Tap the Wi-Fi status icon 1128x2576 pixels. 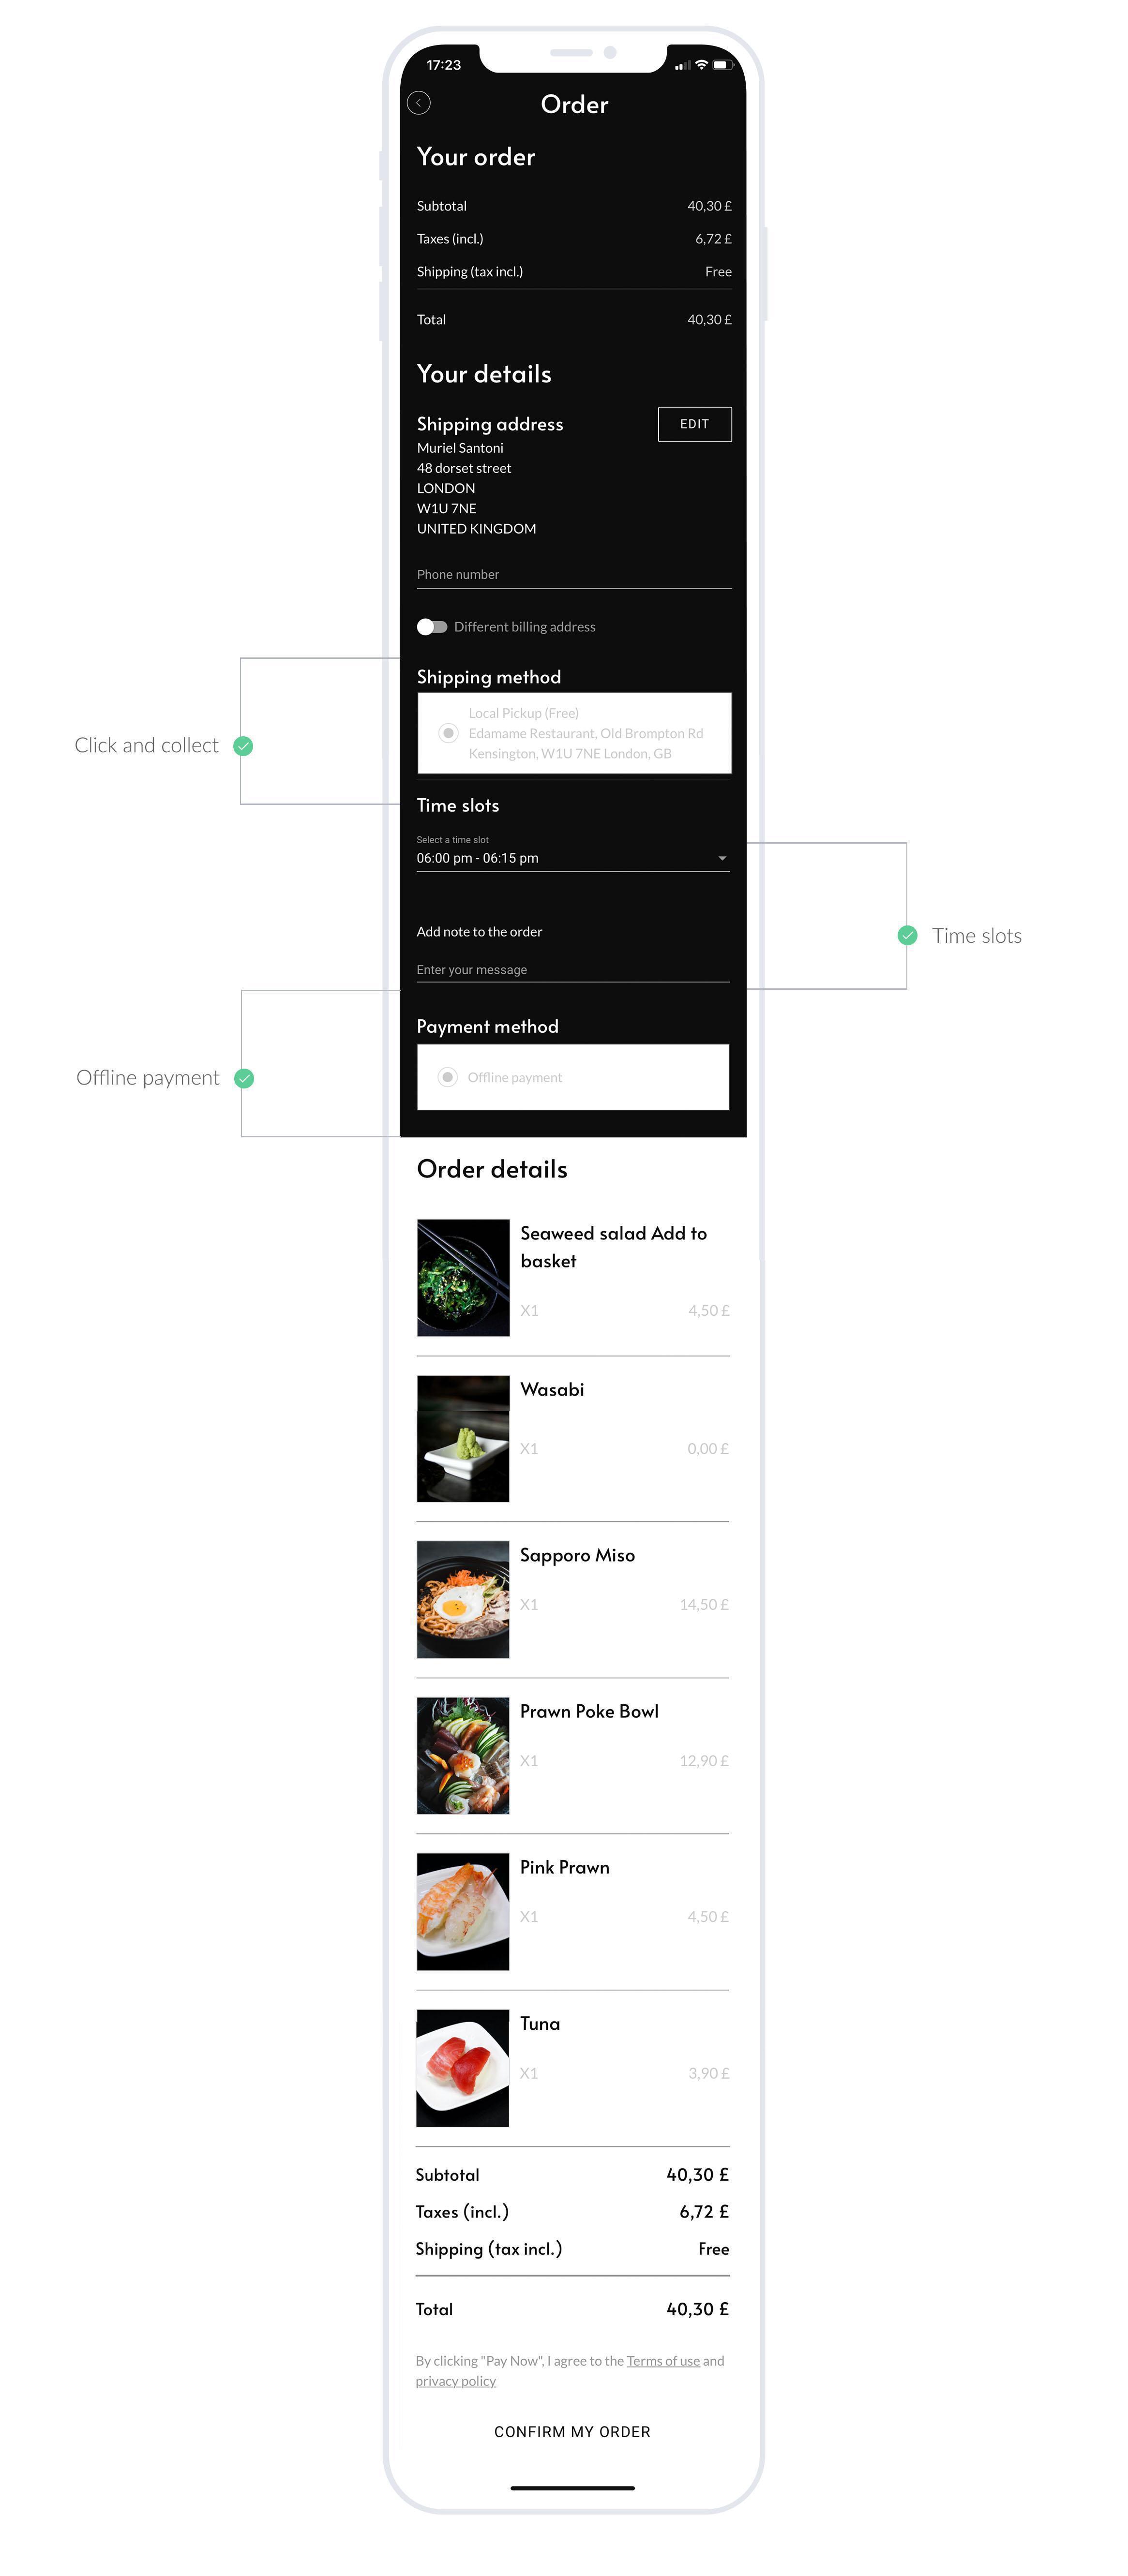click(701, 65)
